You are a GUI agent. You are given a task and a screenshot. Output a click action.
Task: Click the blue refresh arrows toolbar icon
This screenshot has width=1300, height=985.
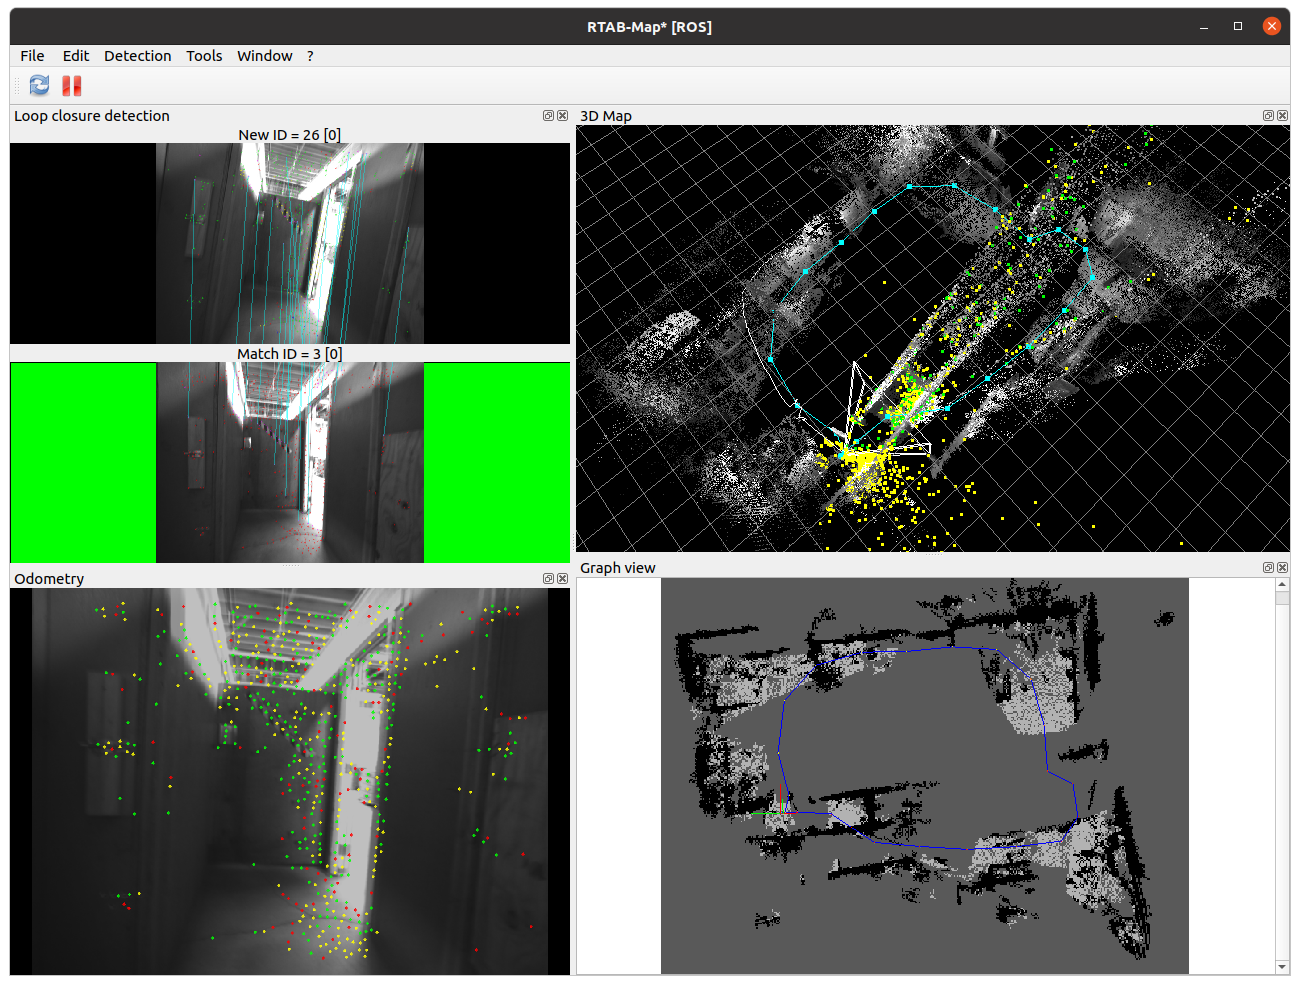click(x=39, y=86)
